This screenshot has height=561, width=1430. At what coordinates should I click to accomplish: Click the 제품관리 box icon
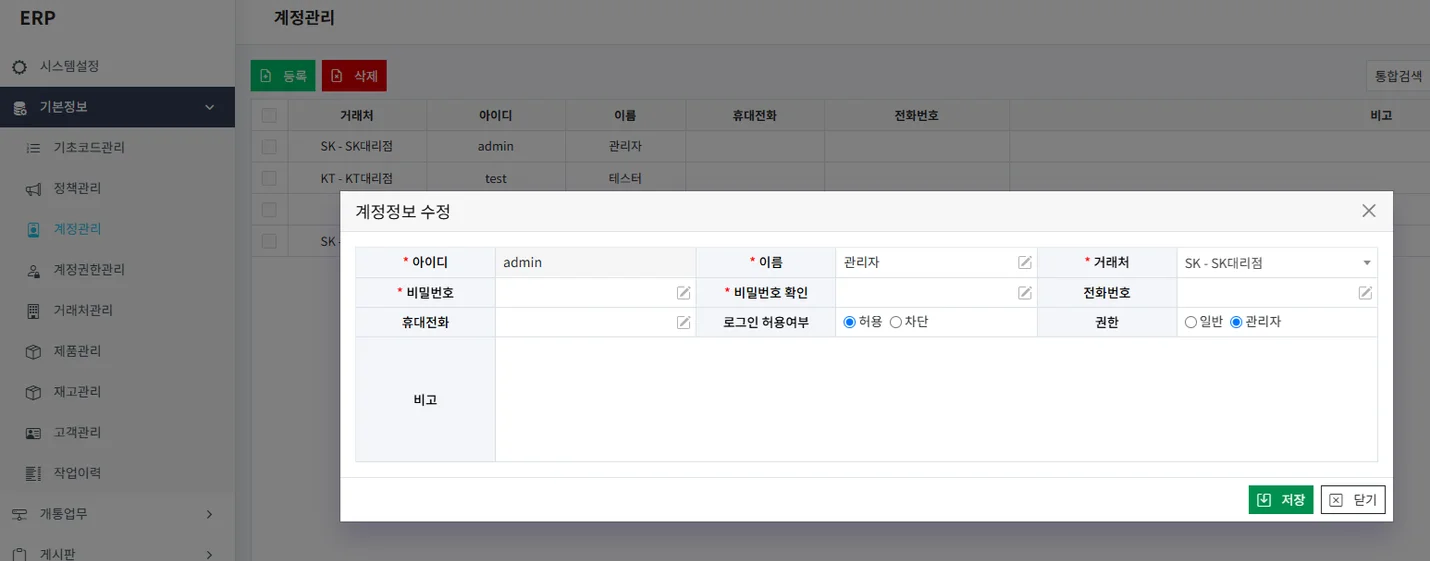[x=33, y=352]
